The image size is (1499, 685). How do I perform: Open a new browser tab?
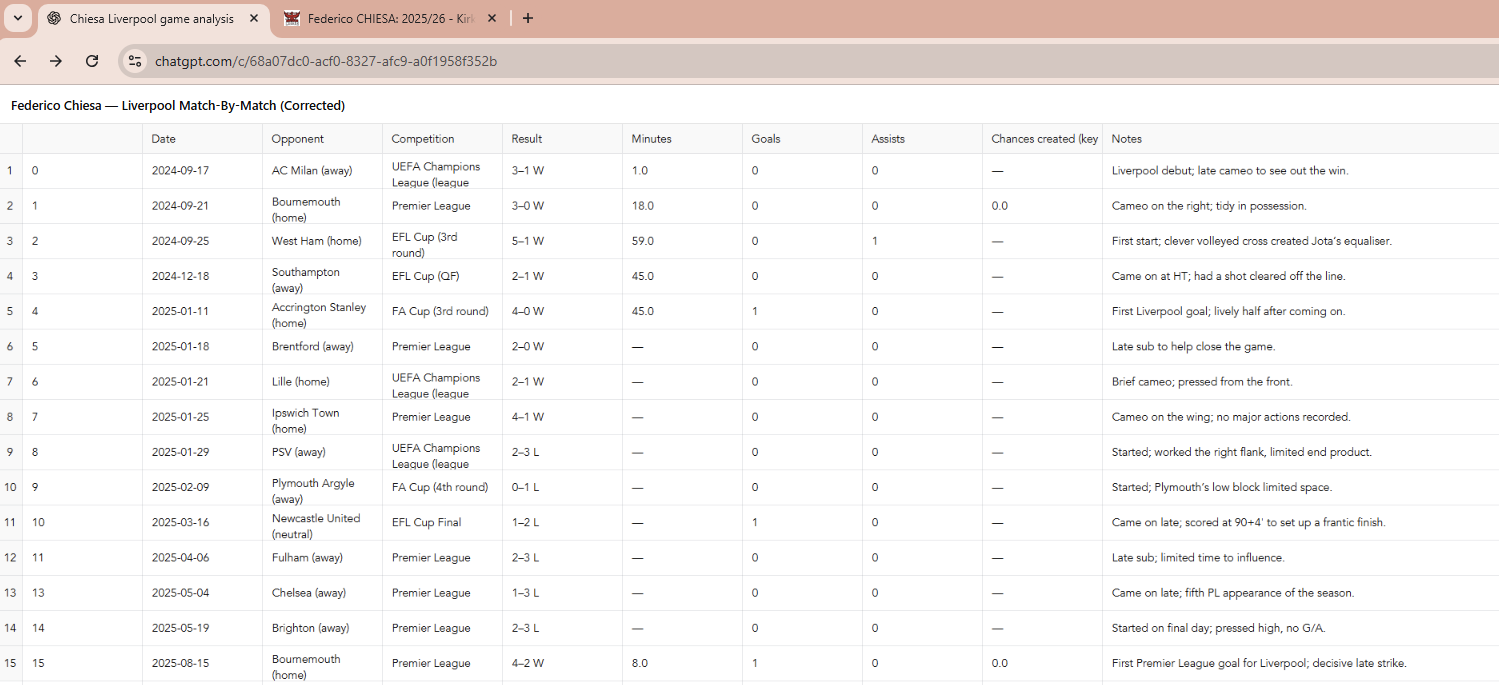pos(528,18)
